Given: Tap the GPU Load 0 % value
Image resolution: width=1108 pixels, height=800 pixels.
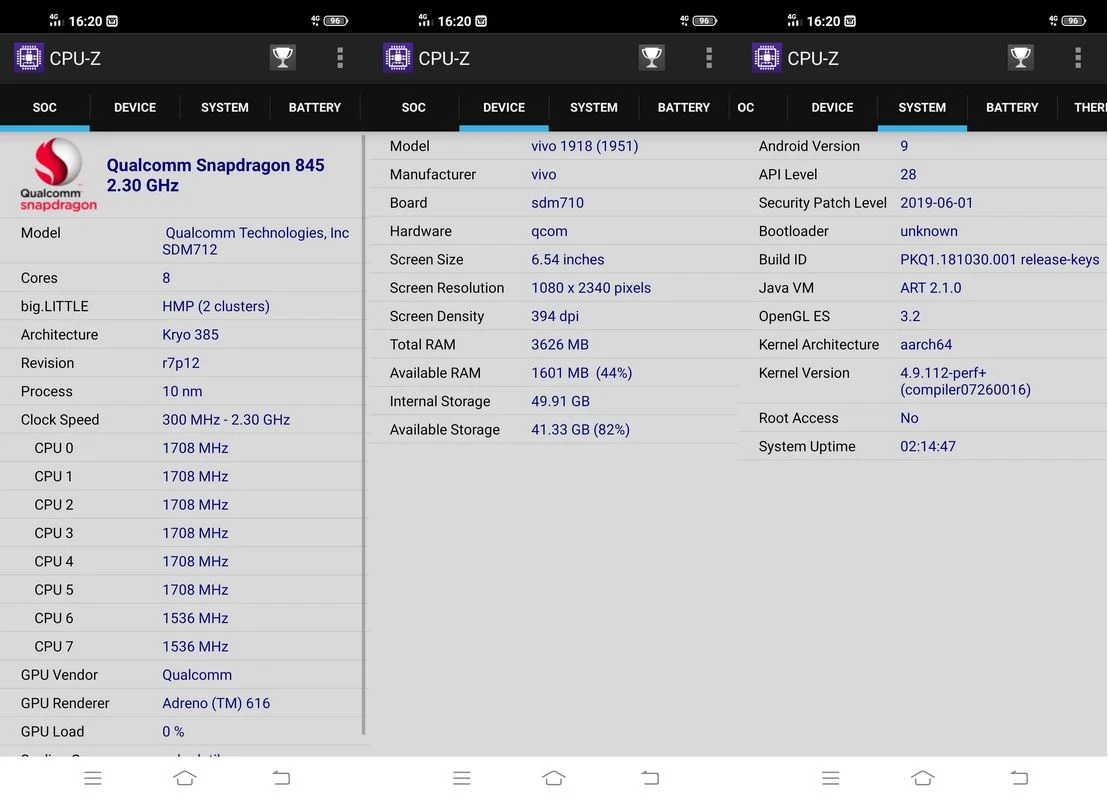Looking at the screenshot, I should point(173,731).
